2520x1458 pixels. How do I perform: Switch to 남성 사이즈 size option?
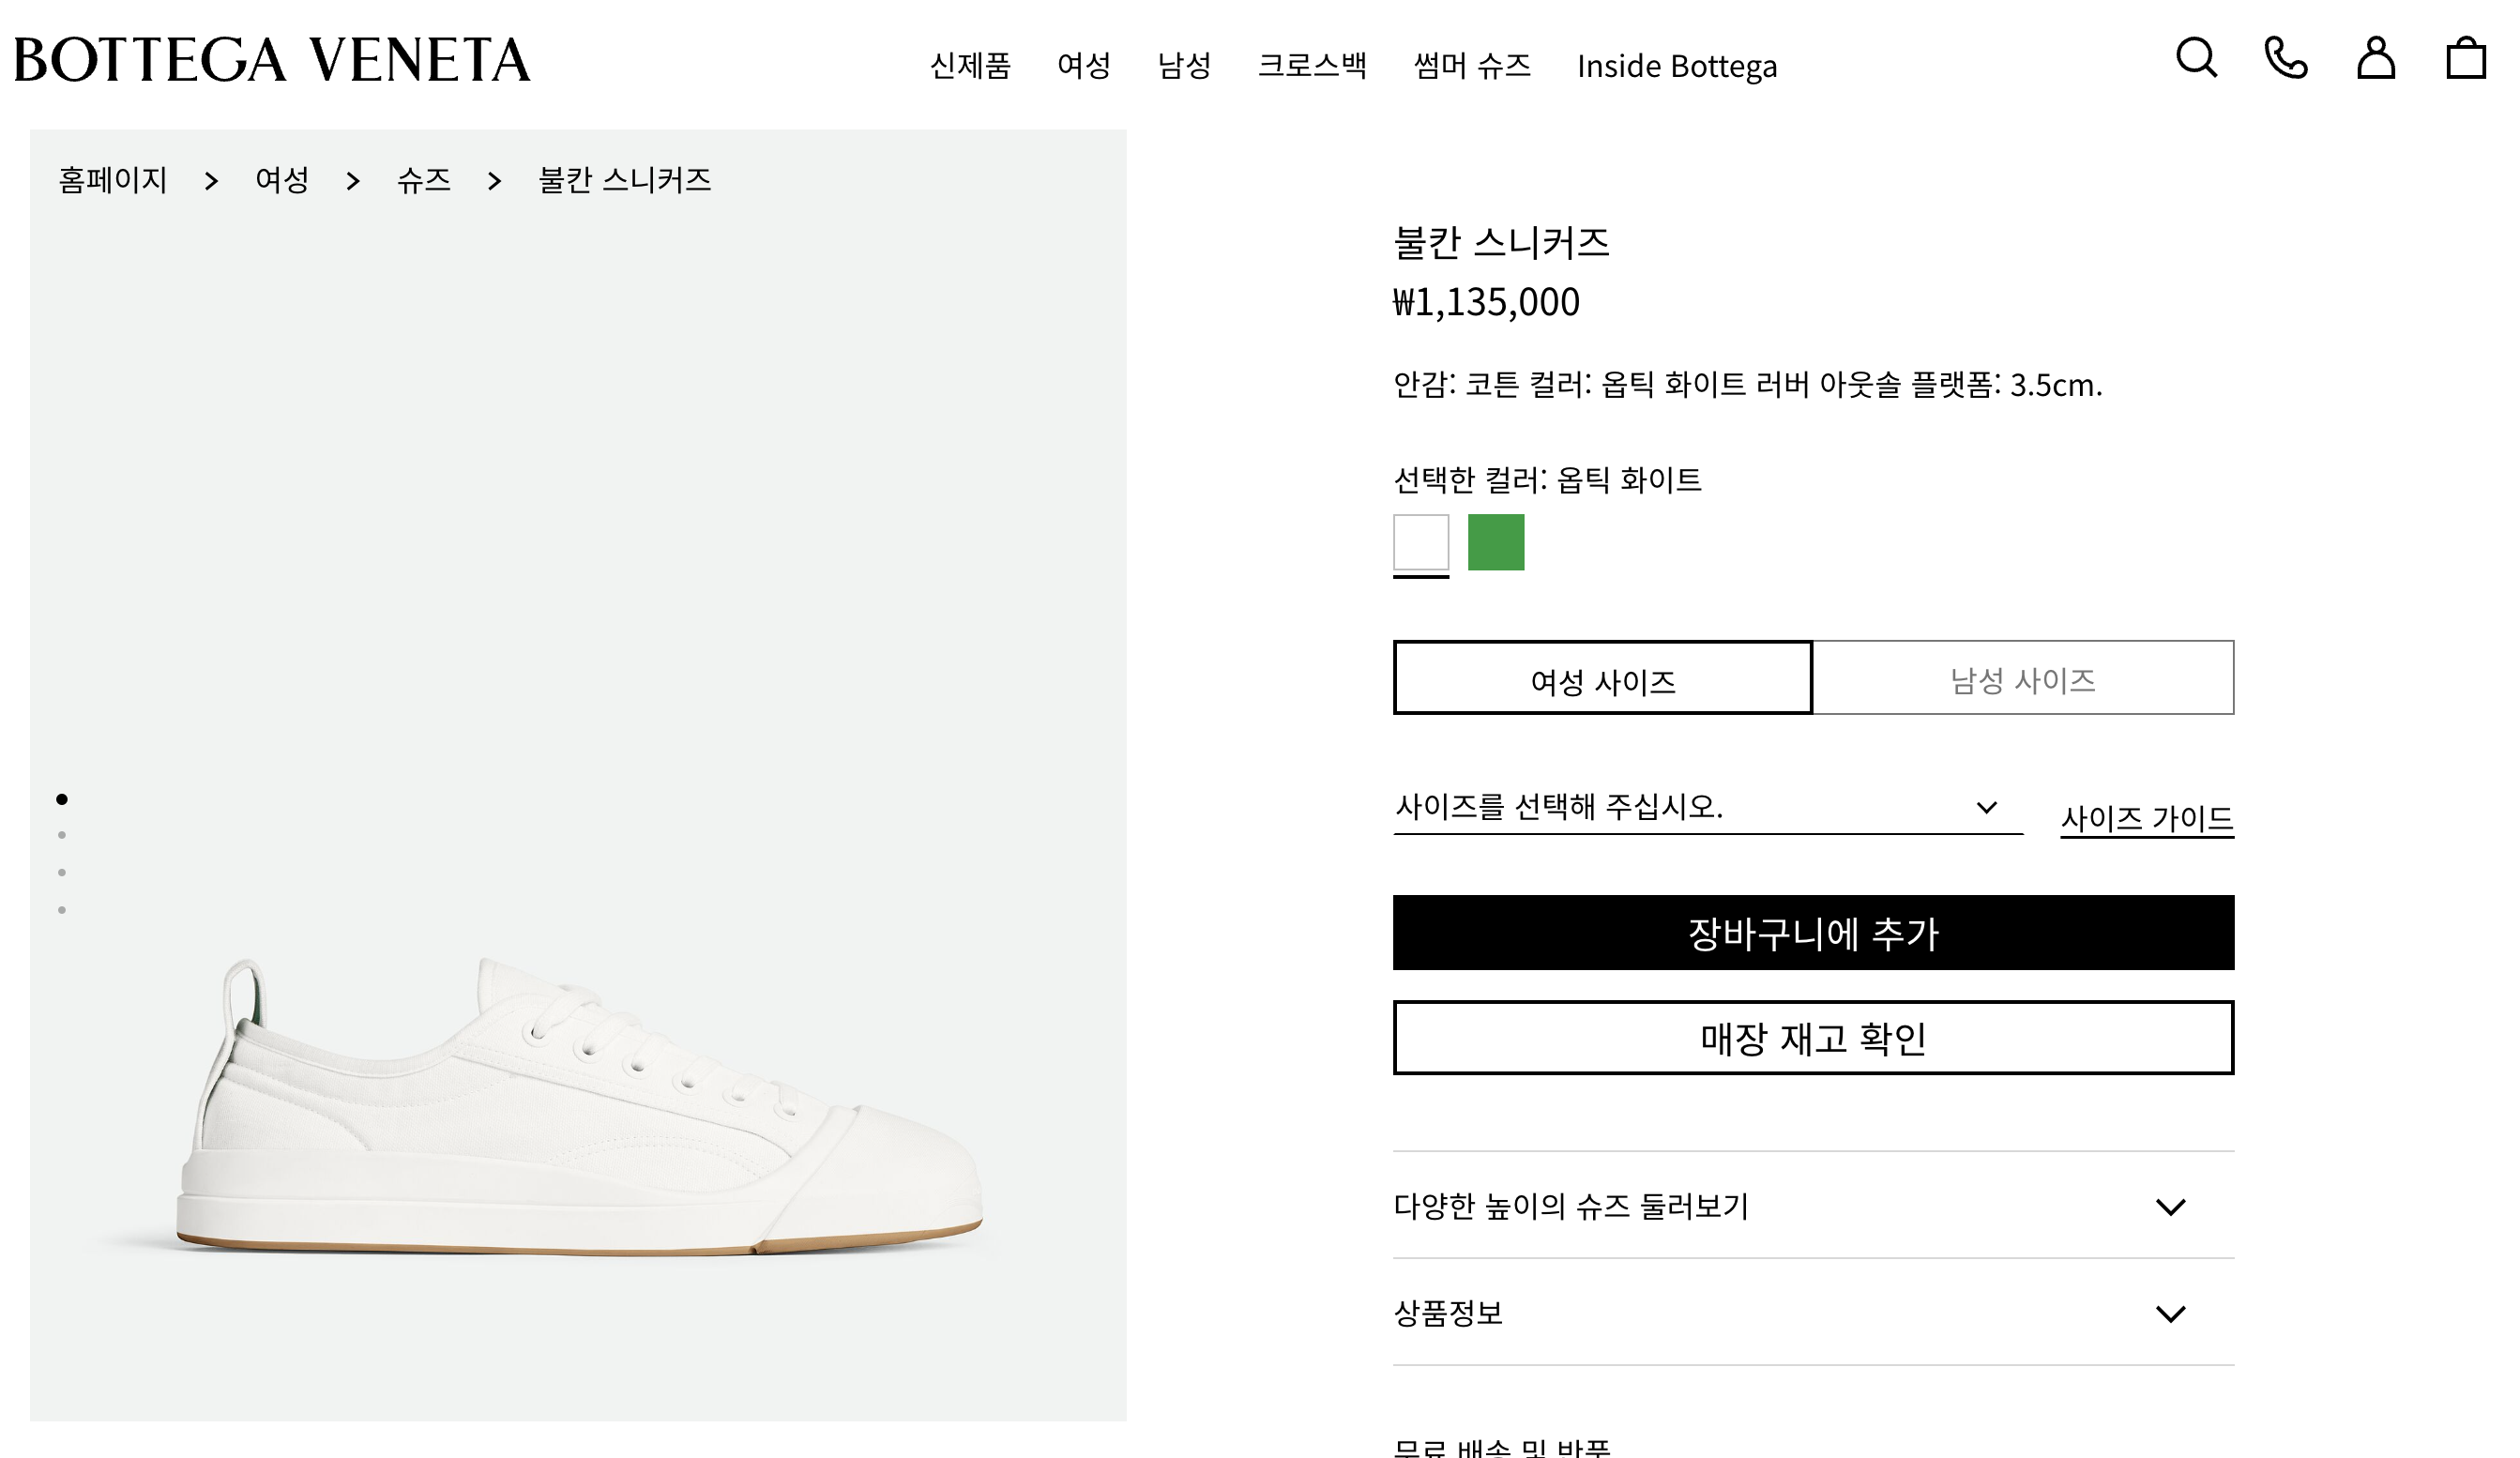pos(2022,678)
